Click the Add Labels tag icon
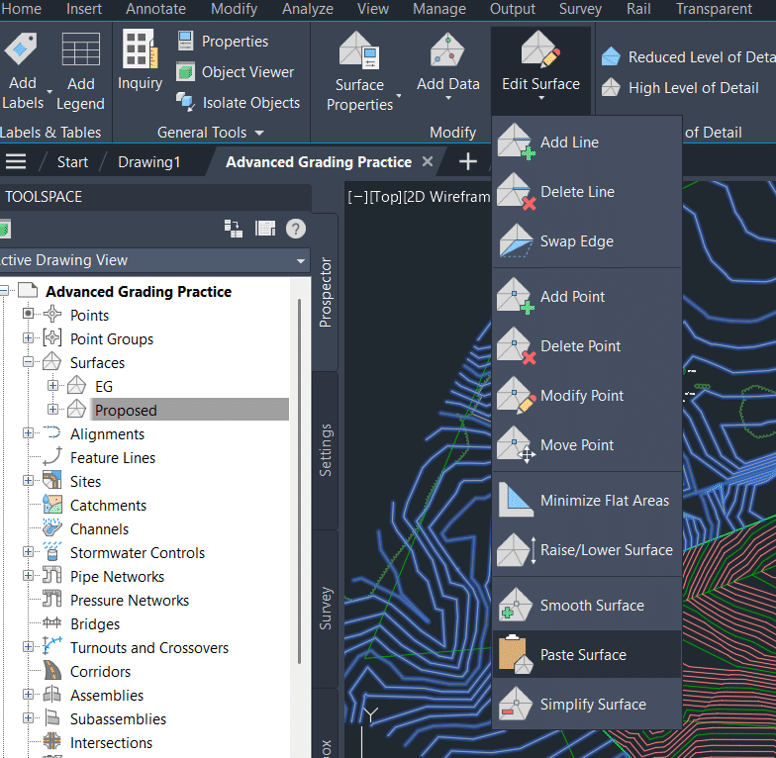776x758 pixels. pyautogui.click(x=21, y=49)
